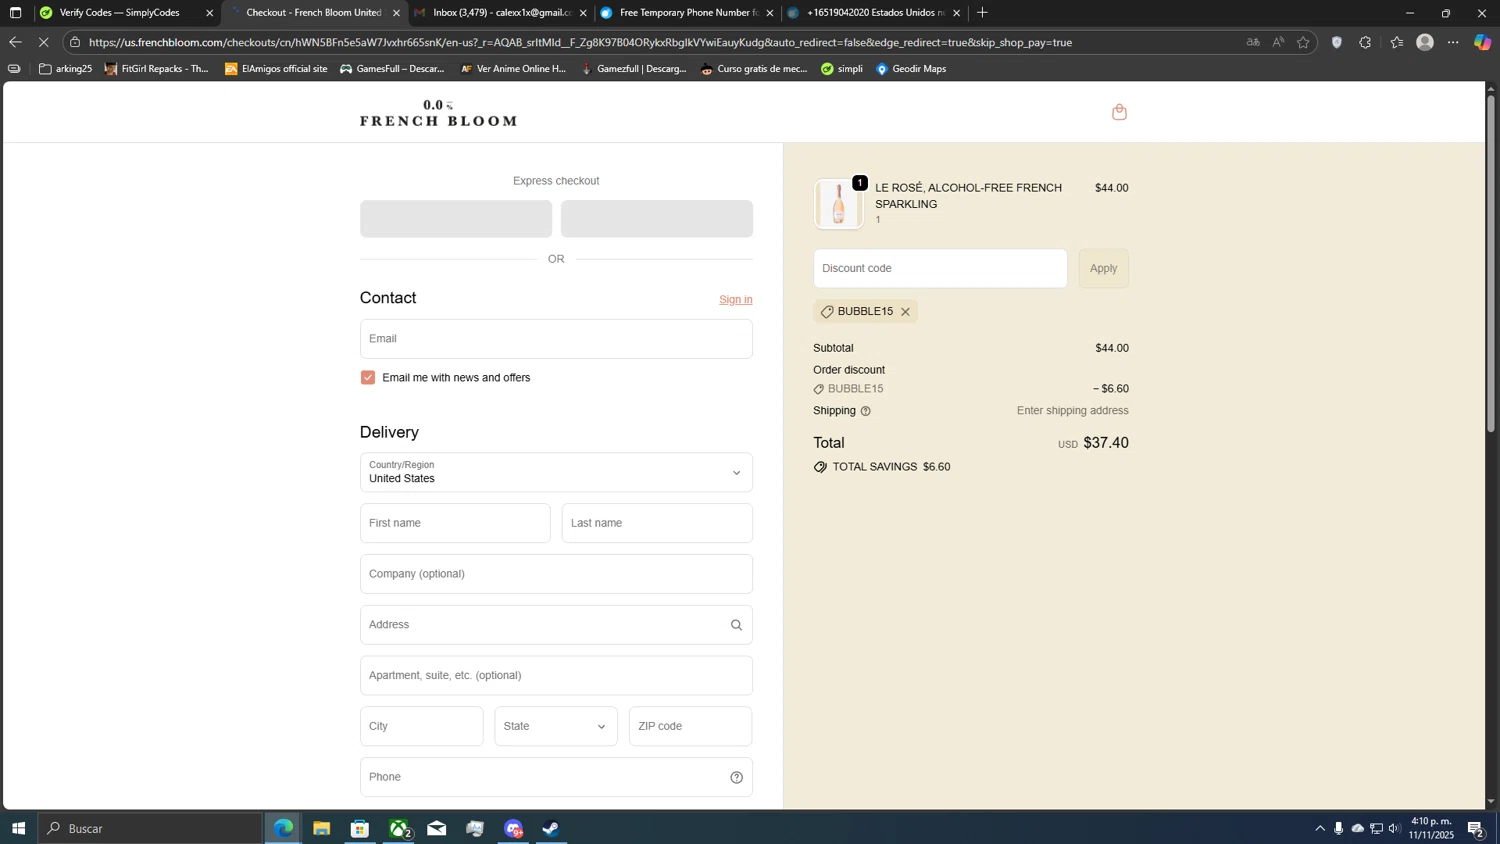This screenshot has width=1500, height=844.
Task: Remove the BUBBLE15 discount tag
Action: tap(905, 312)
